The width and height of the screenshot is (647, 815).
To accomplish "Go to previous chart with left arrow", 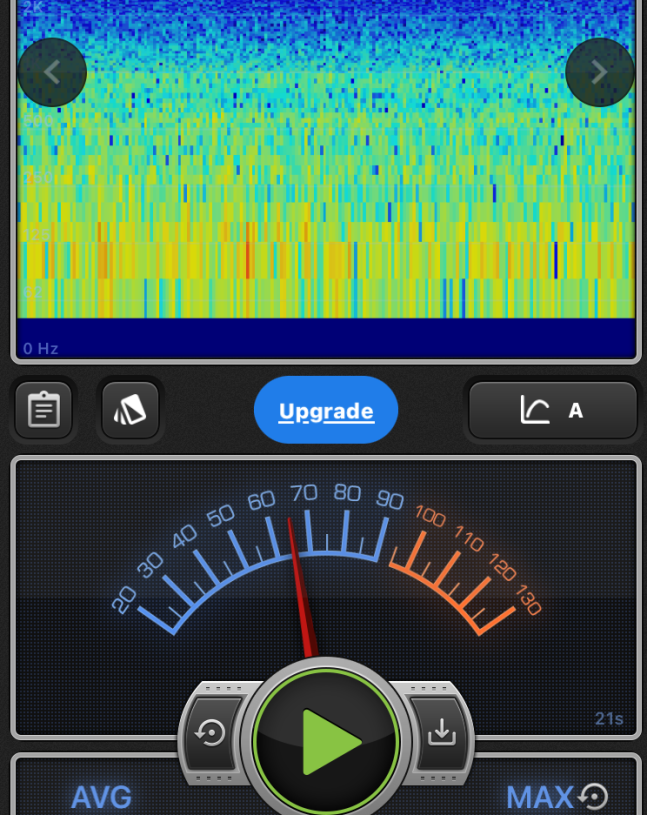I will [x=52, y=72].
